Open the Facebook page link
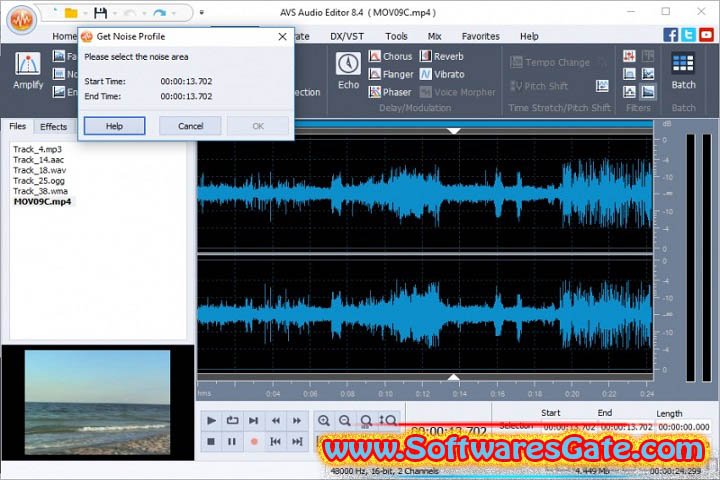The width and height of the screenshot is (720, 480). click(x=670, y=35)
